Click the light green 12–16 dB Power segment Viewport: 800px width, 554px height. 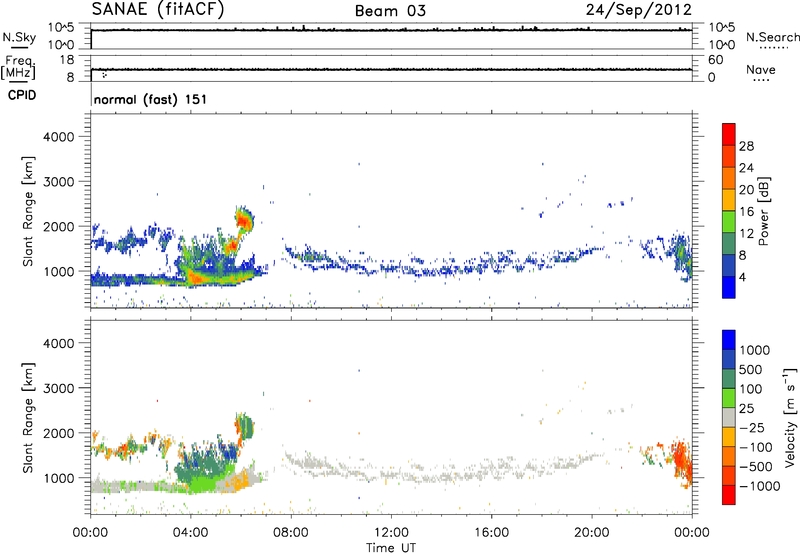pyautogui.click(x=729, y=222)
